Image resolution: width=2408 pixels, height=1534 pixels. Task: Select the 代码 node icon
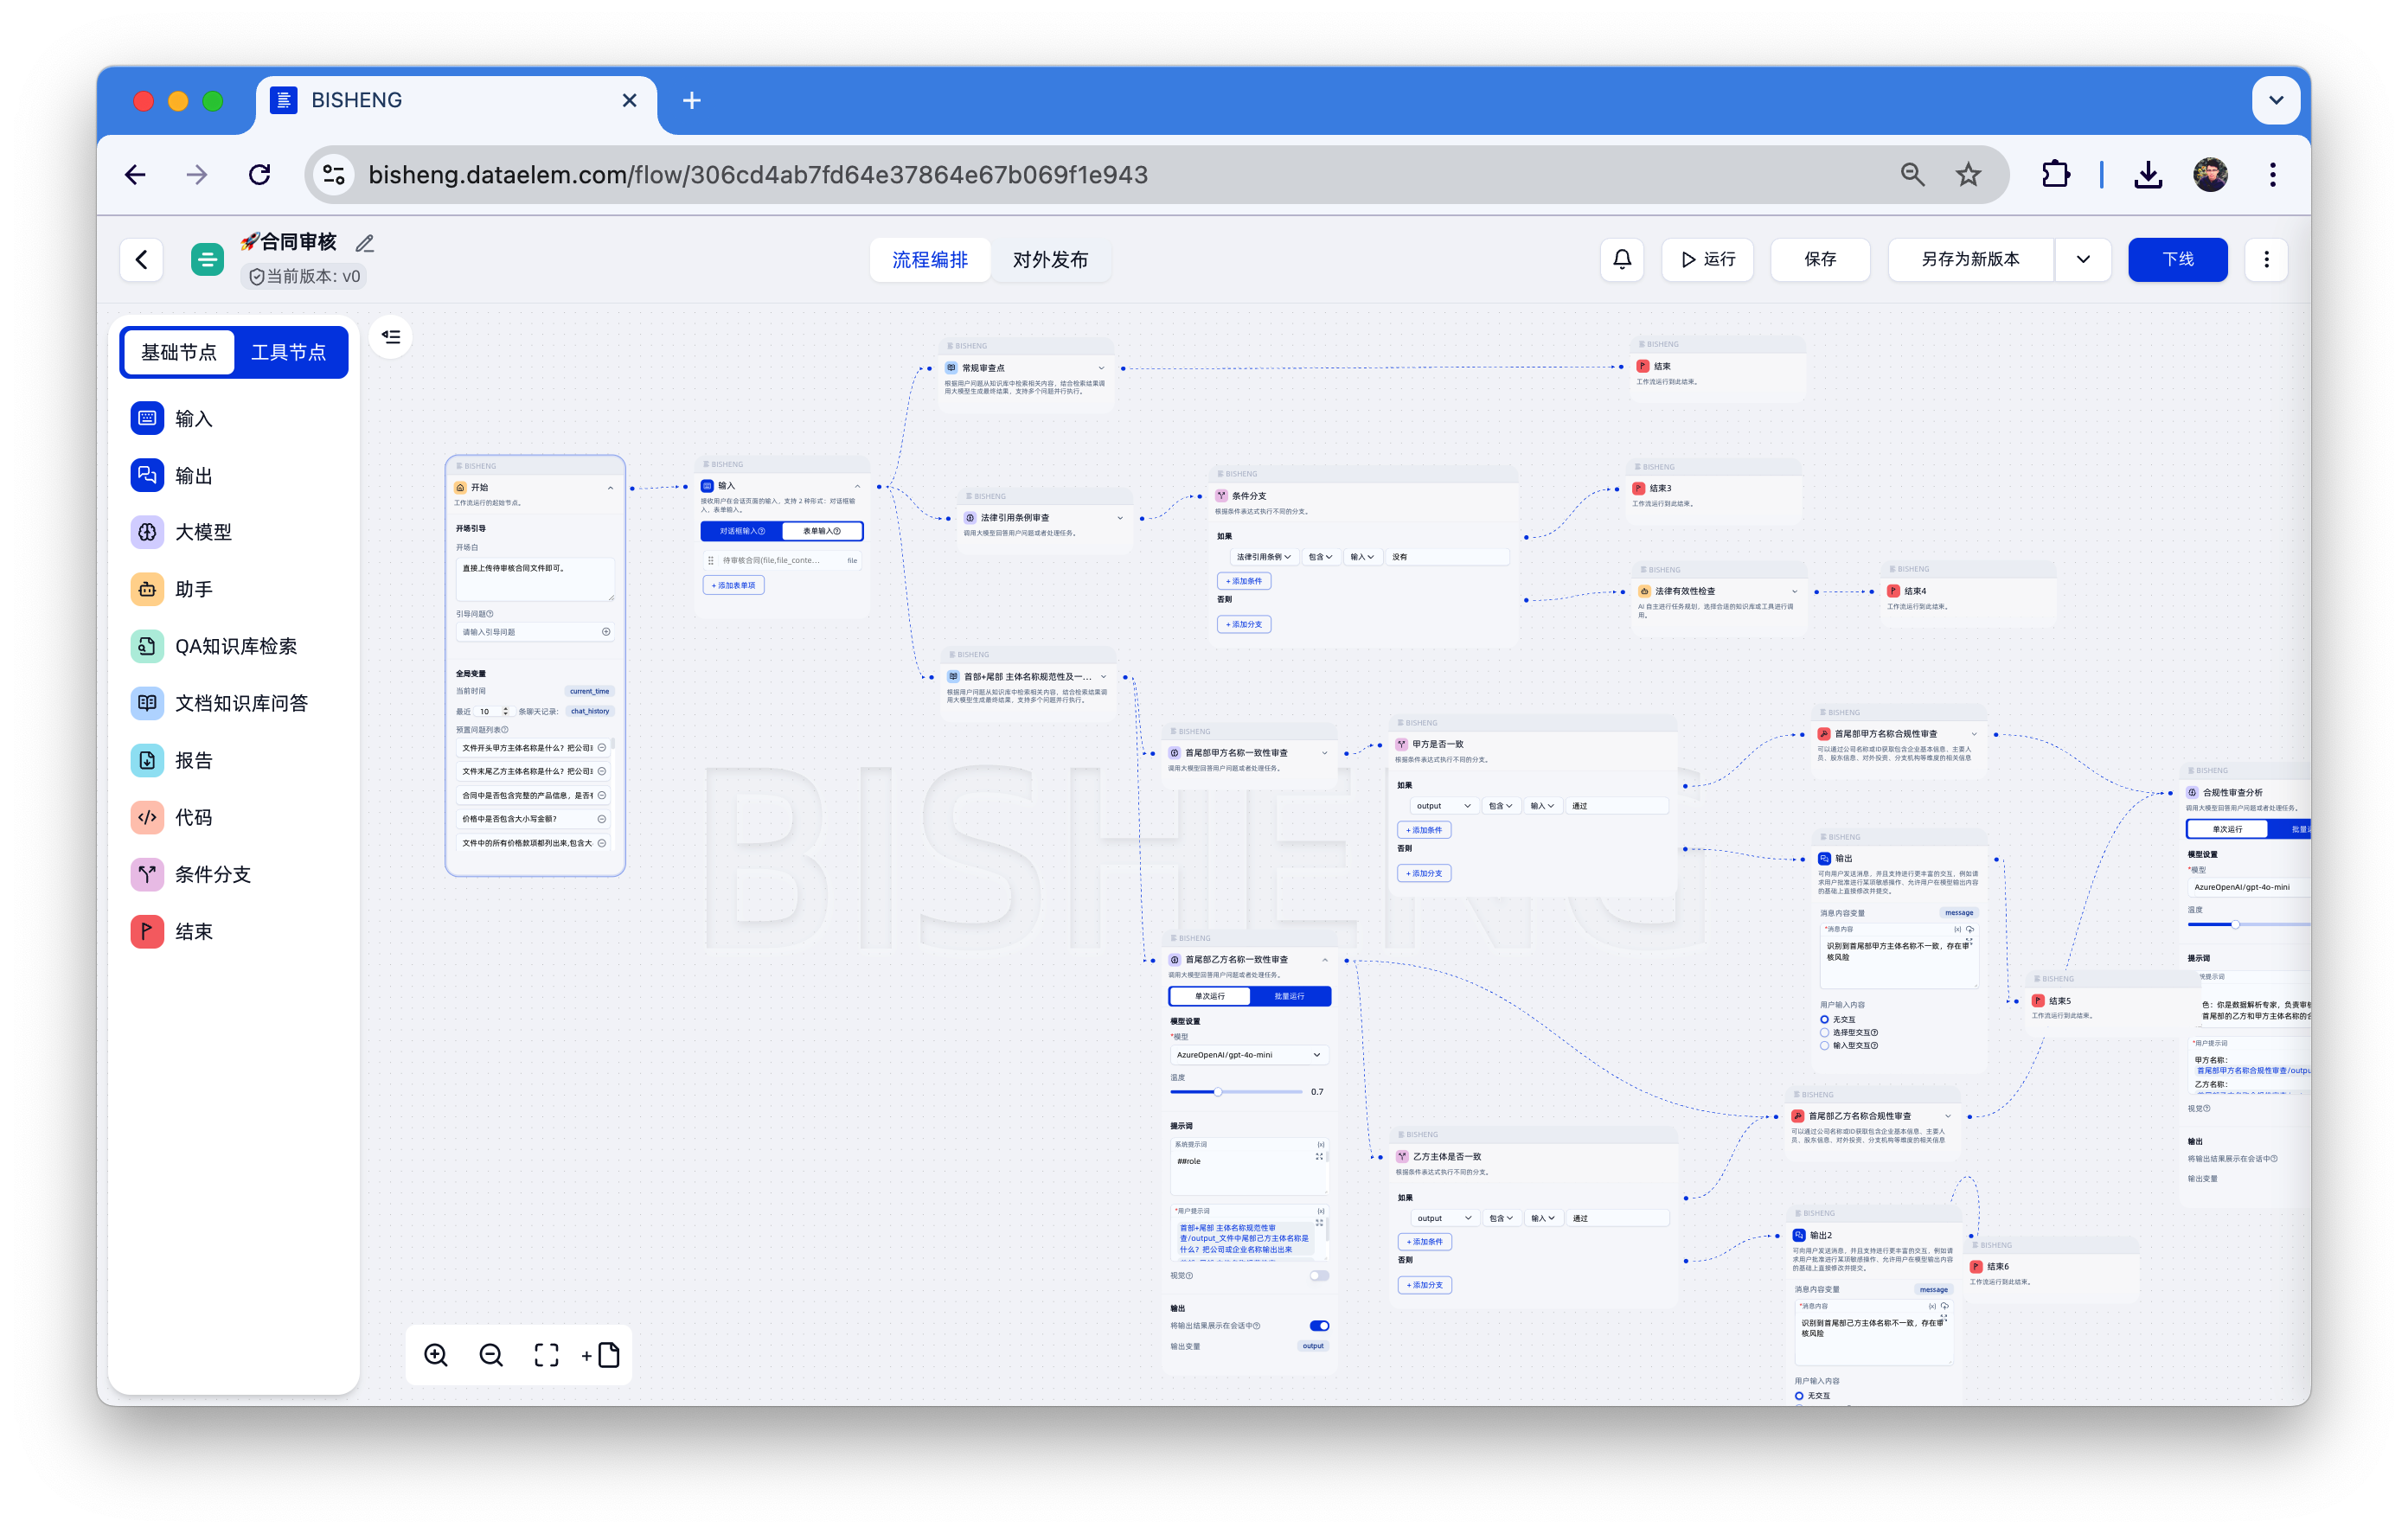coord(147,817)
